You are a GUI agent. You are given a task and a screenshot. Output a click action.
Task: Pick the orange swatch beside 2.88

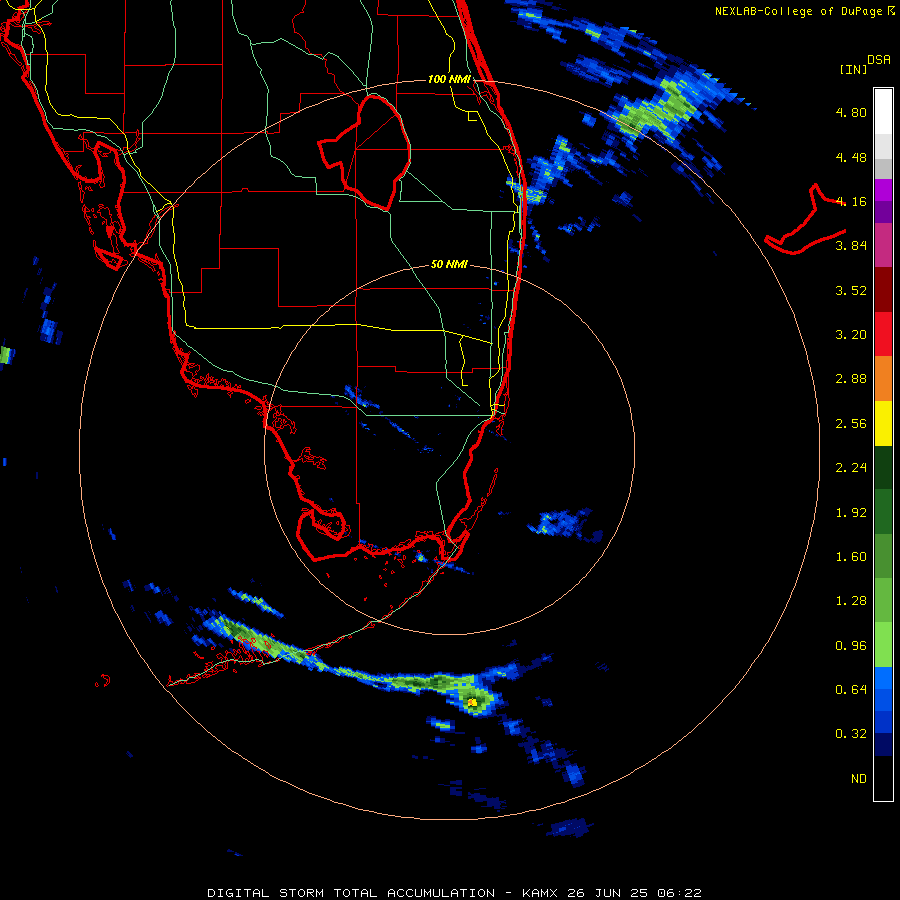coord(883,379)
